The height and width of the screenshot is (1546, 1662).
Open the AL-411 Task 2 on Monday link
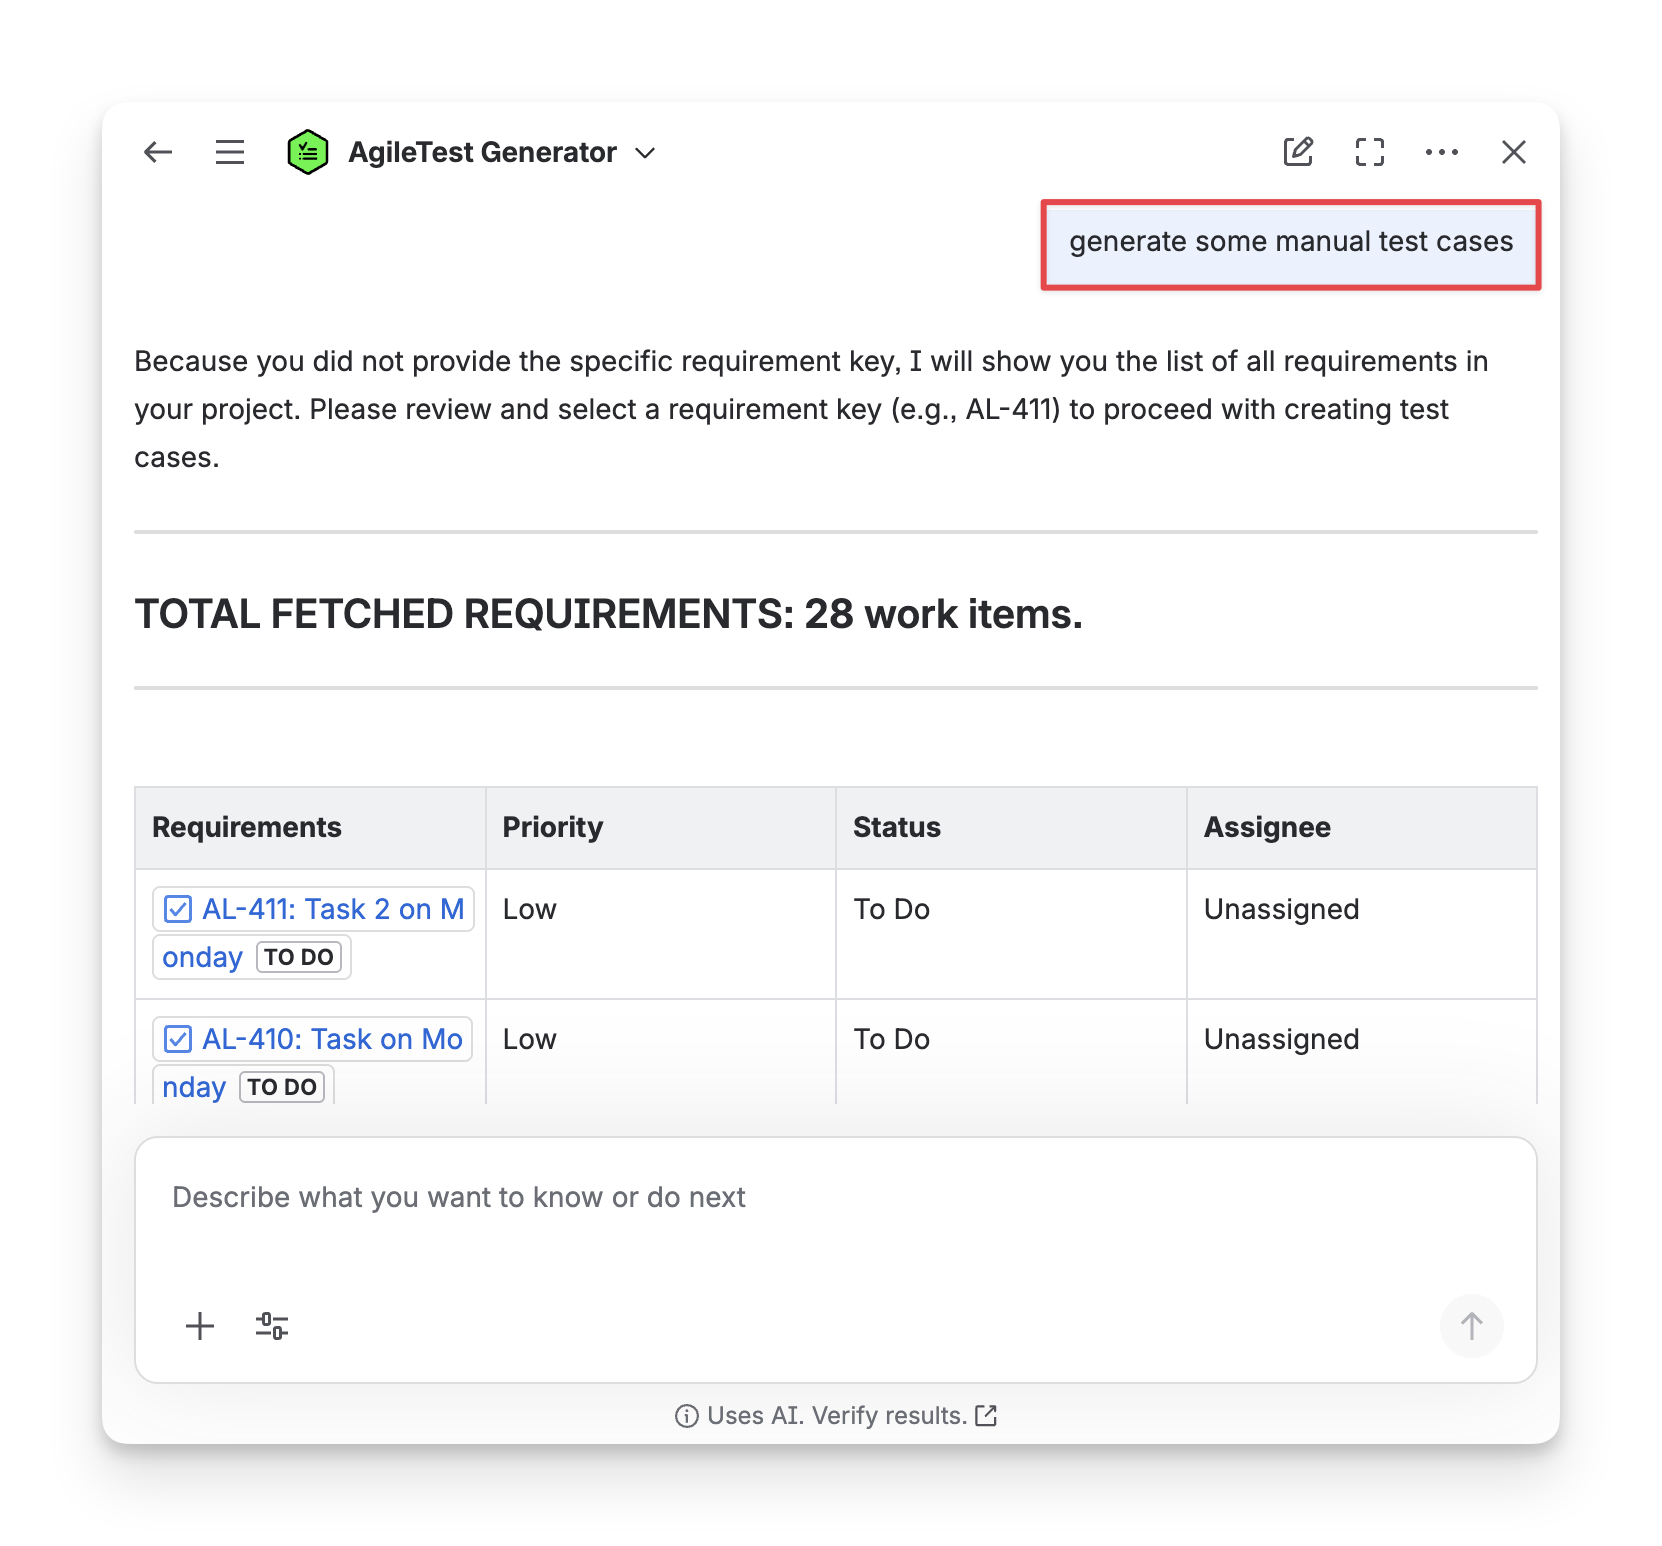tap(332, 909)
